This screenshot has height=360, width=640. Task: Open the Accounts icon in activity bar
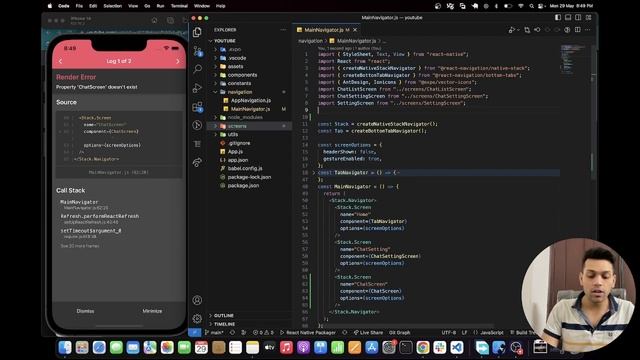click(197, 300)
